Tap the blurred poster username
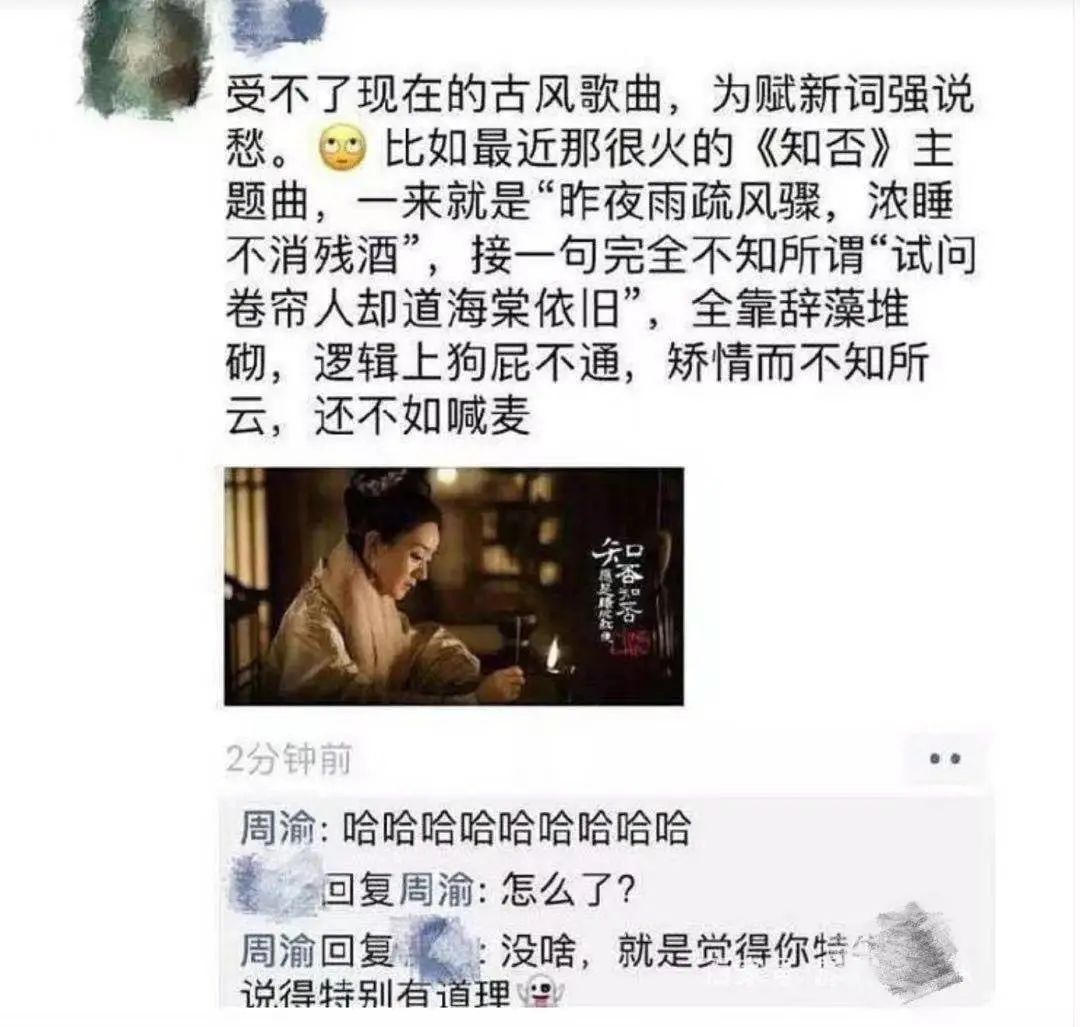 coord(279,24)
